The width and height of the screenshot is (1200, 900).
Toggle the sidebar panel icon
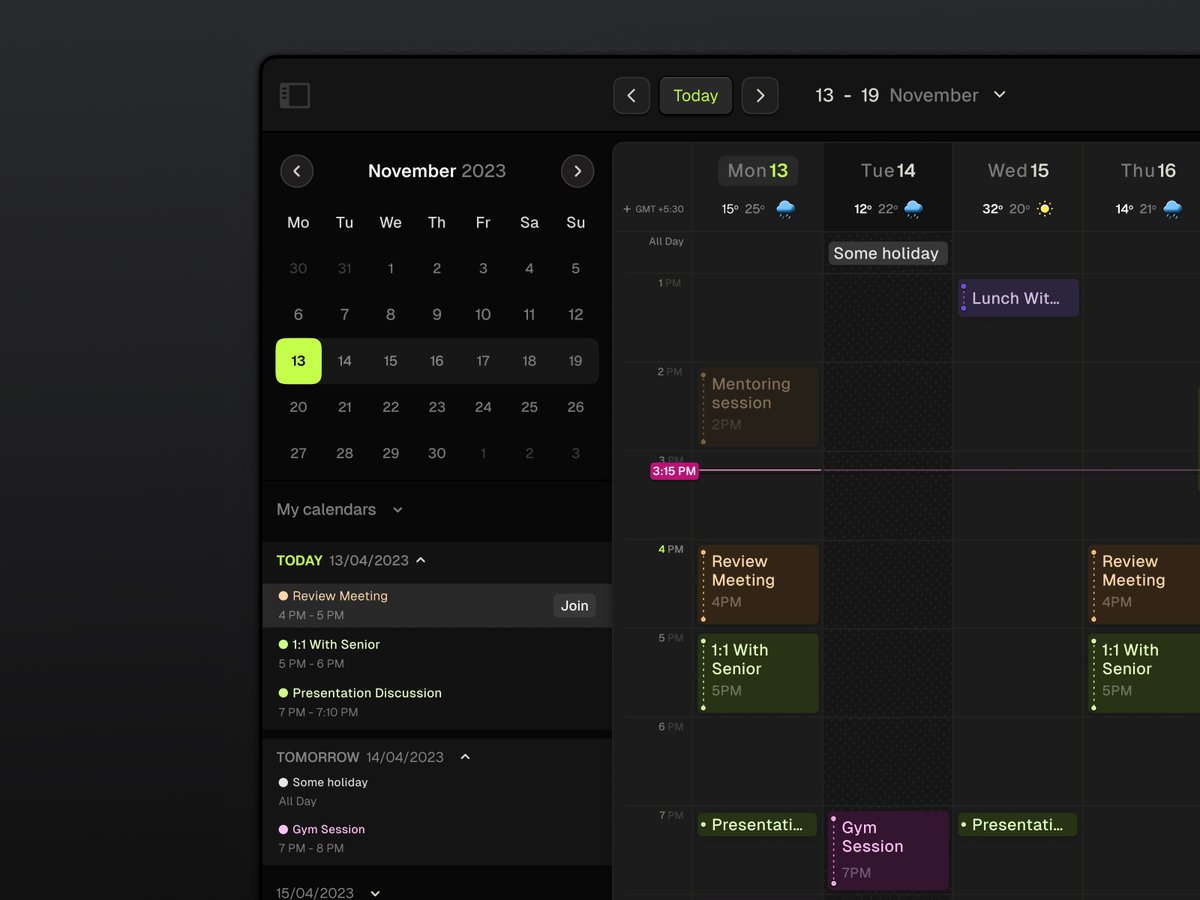coord(295,96)
